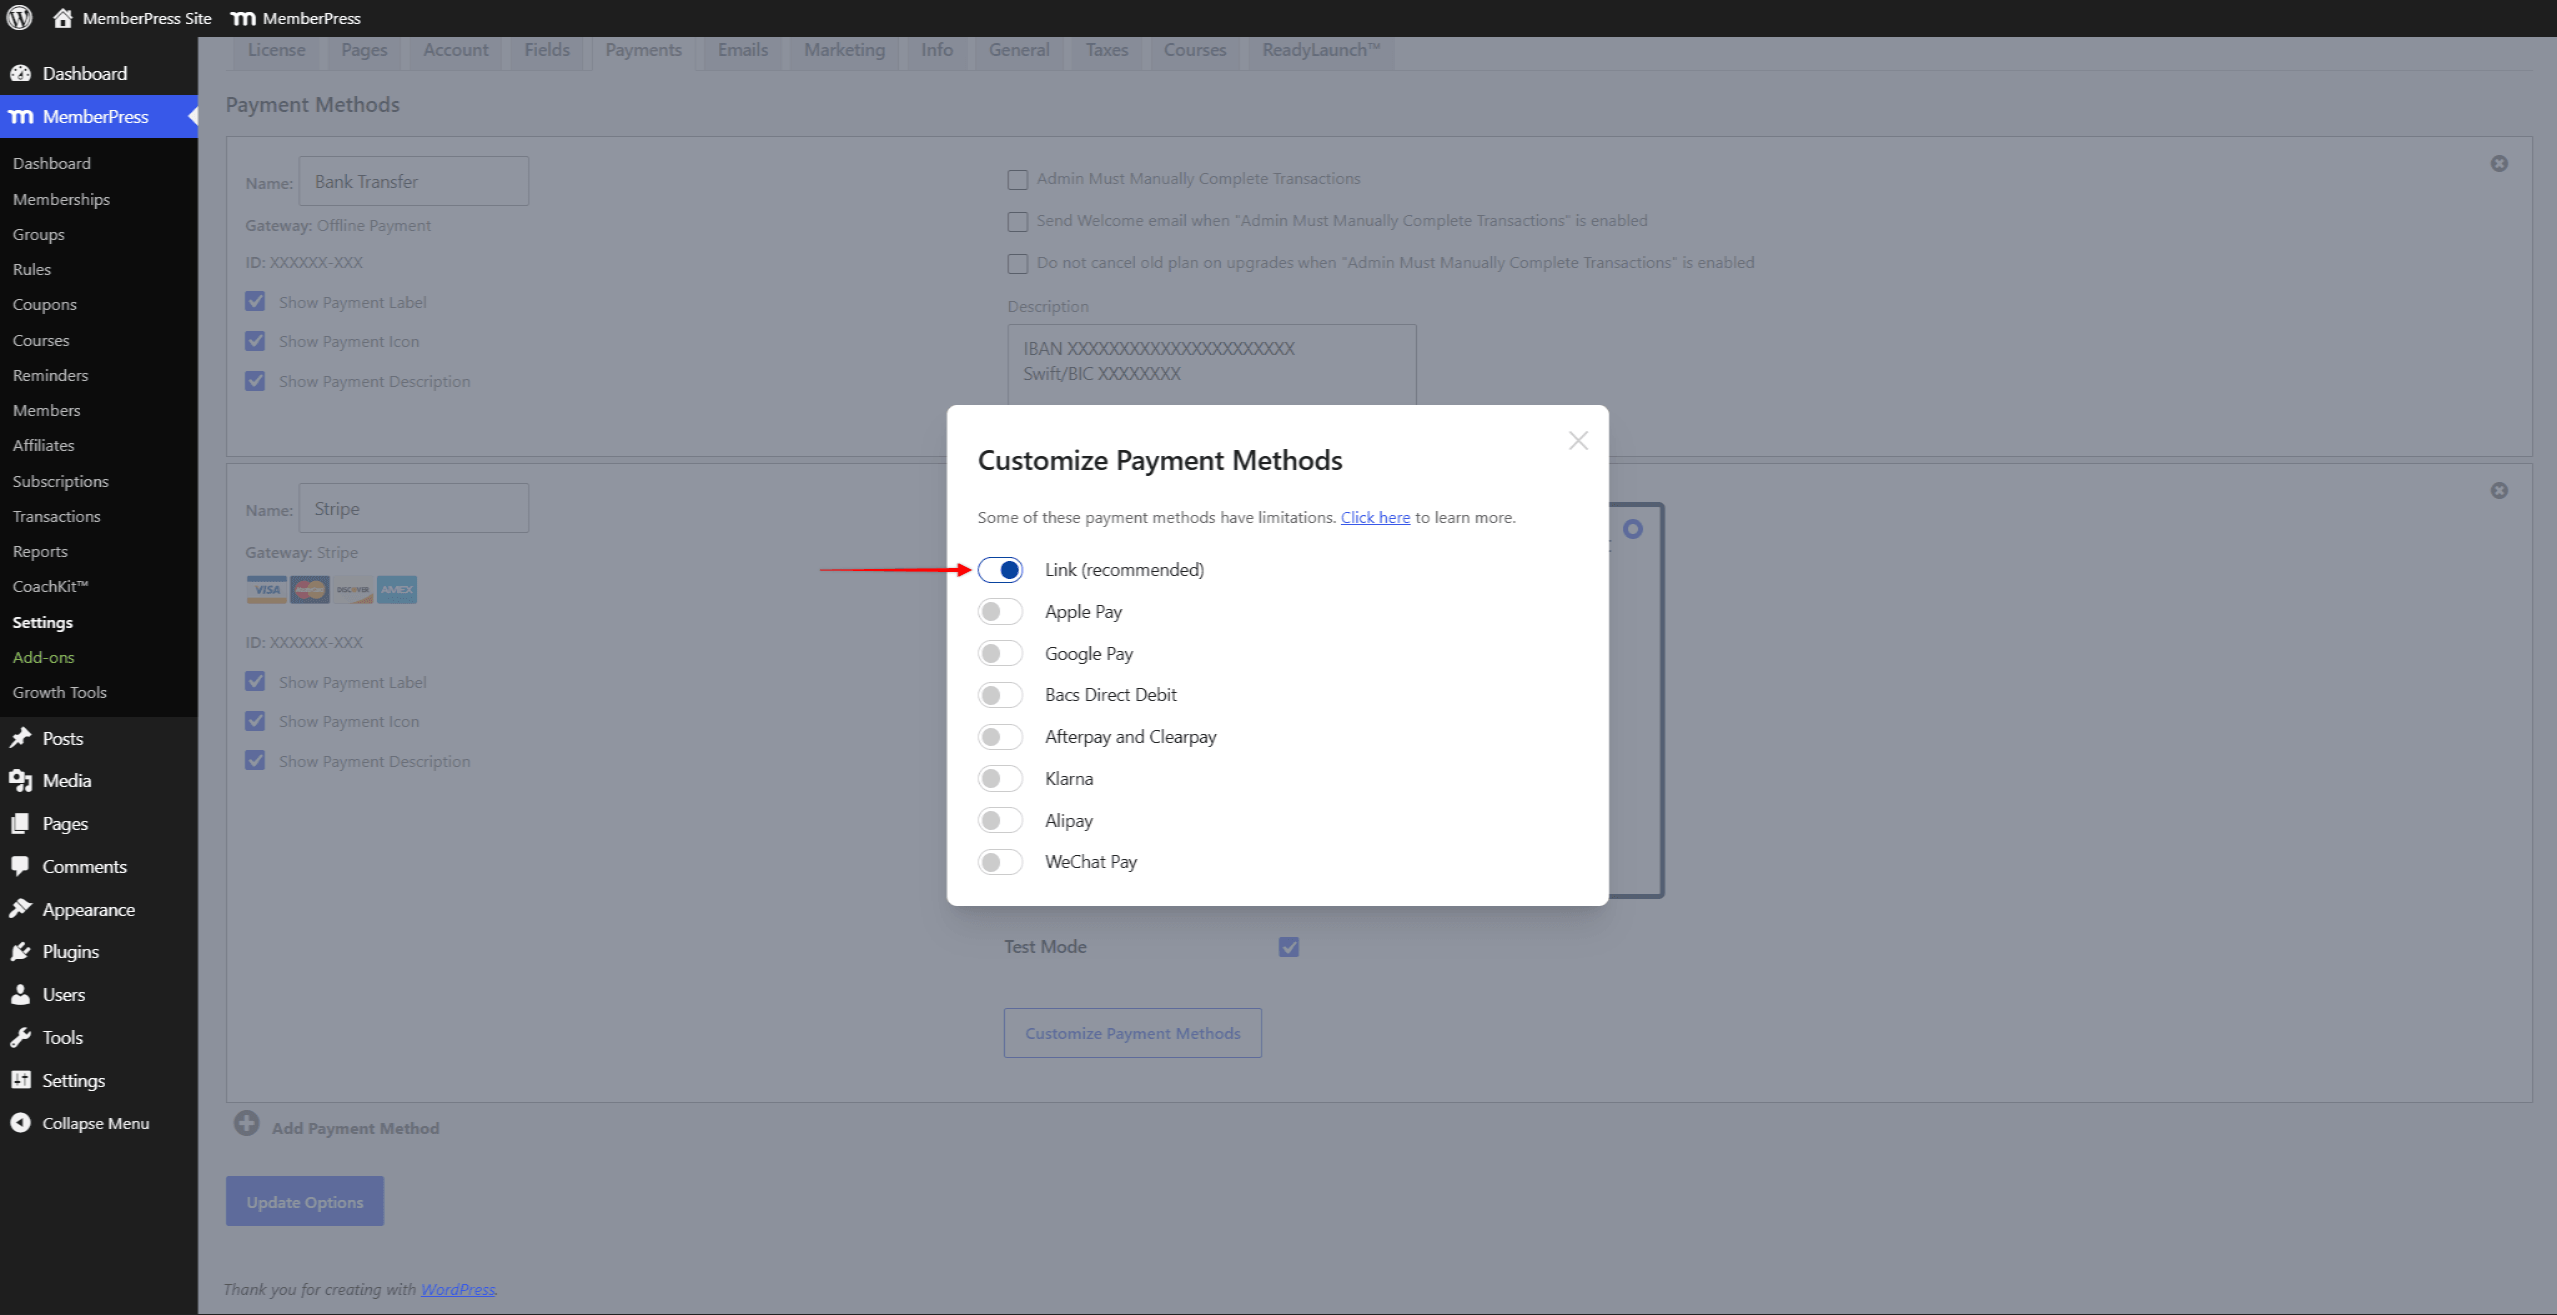The image size is (2557, 1315).
Task: Collapse the admin menu arrow icon
Action: click(21, 1123)
